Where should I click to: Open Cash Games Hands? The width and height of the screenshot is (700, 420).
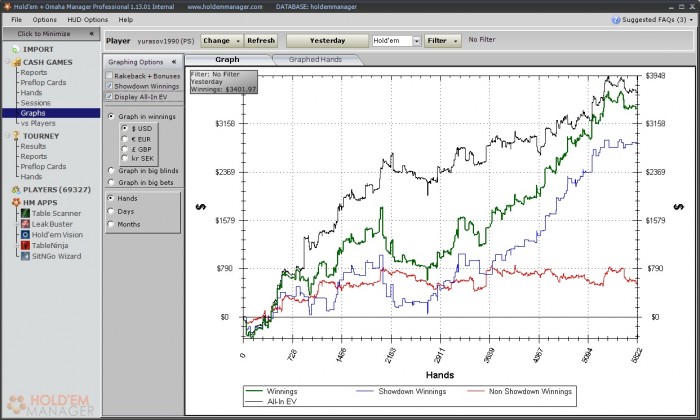(31, 92)
